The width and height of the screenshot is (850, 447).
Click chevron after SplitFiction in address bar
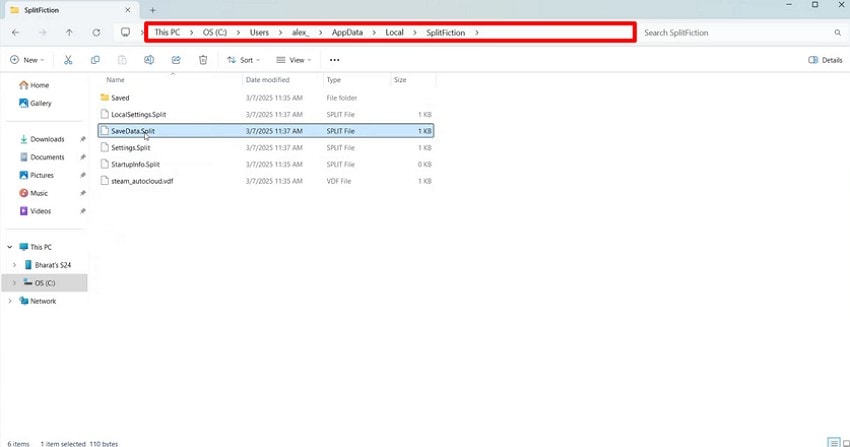[x=476, y=33]
